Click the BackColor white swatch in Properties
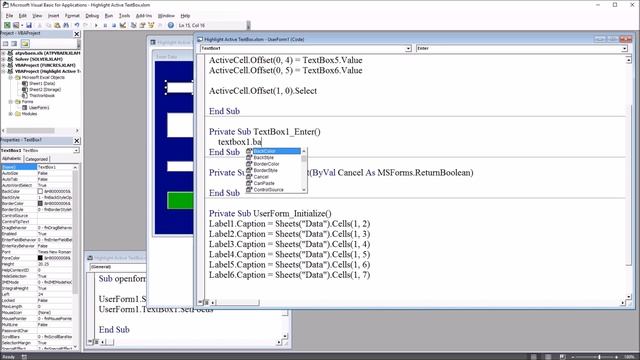This screenshot has width=640, height=360. pos(40,191)
